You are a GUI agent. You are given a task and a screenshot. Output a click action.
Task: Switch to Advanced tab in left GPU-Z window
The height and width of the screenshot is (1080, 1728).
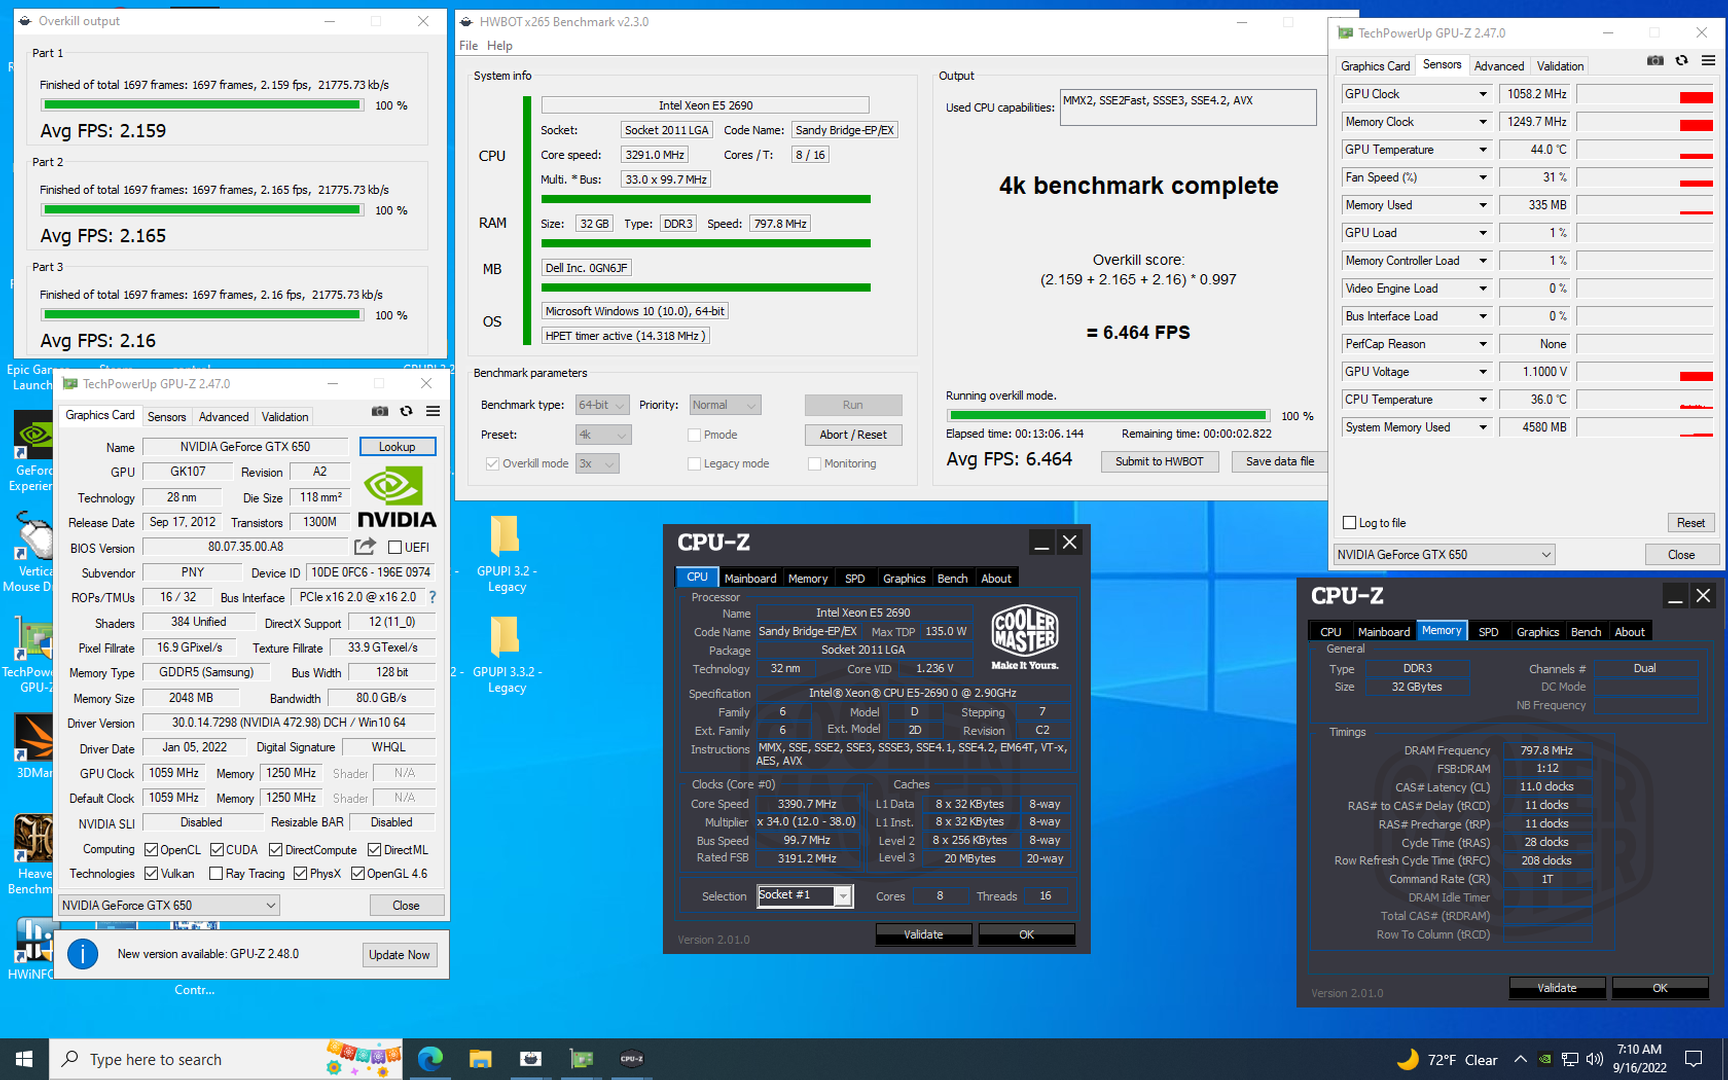[x=224, y=417]
